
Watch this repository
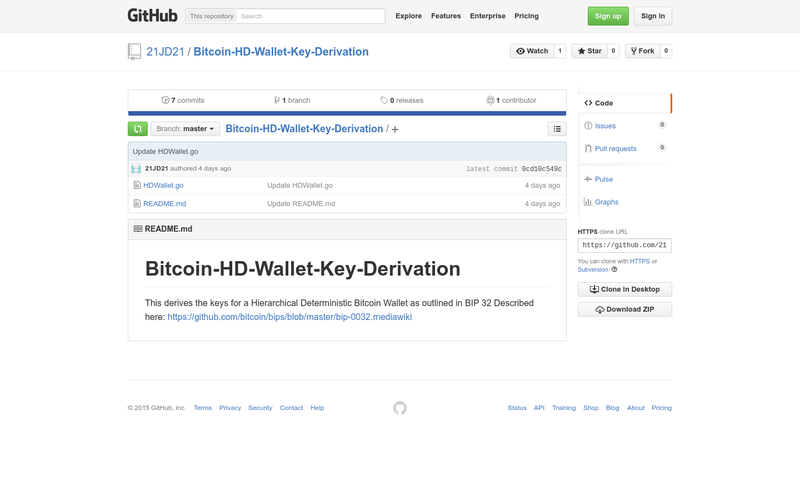[532, 51]
